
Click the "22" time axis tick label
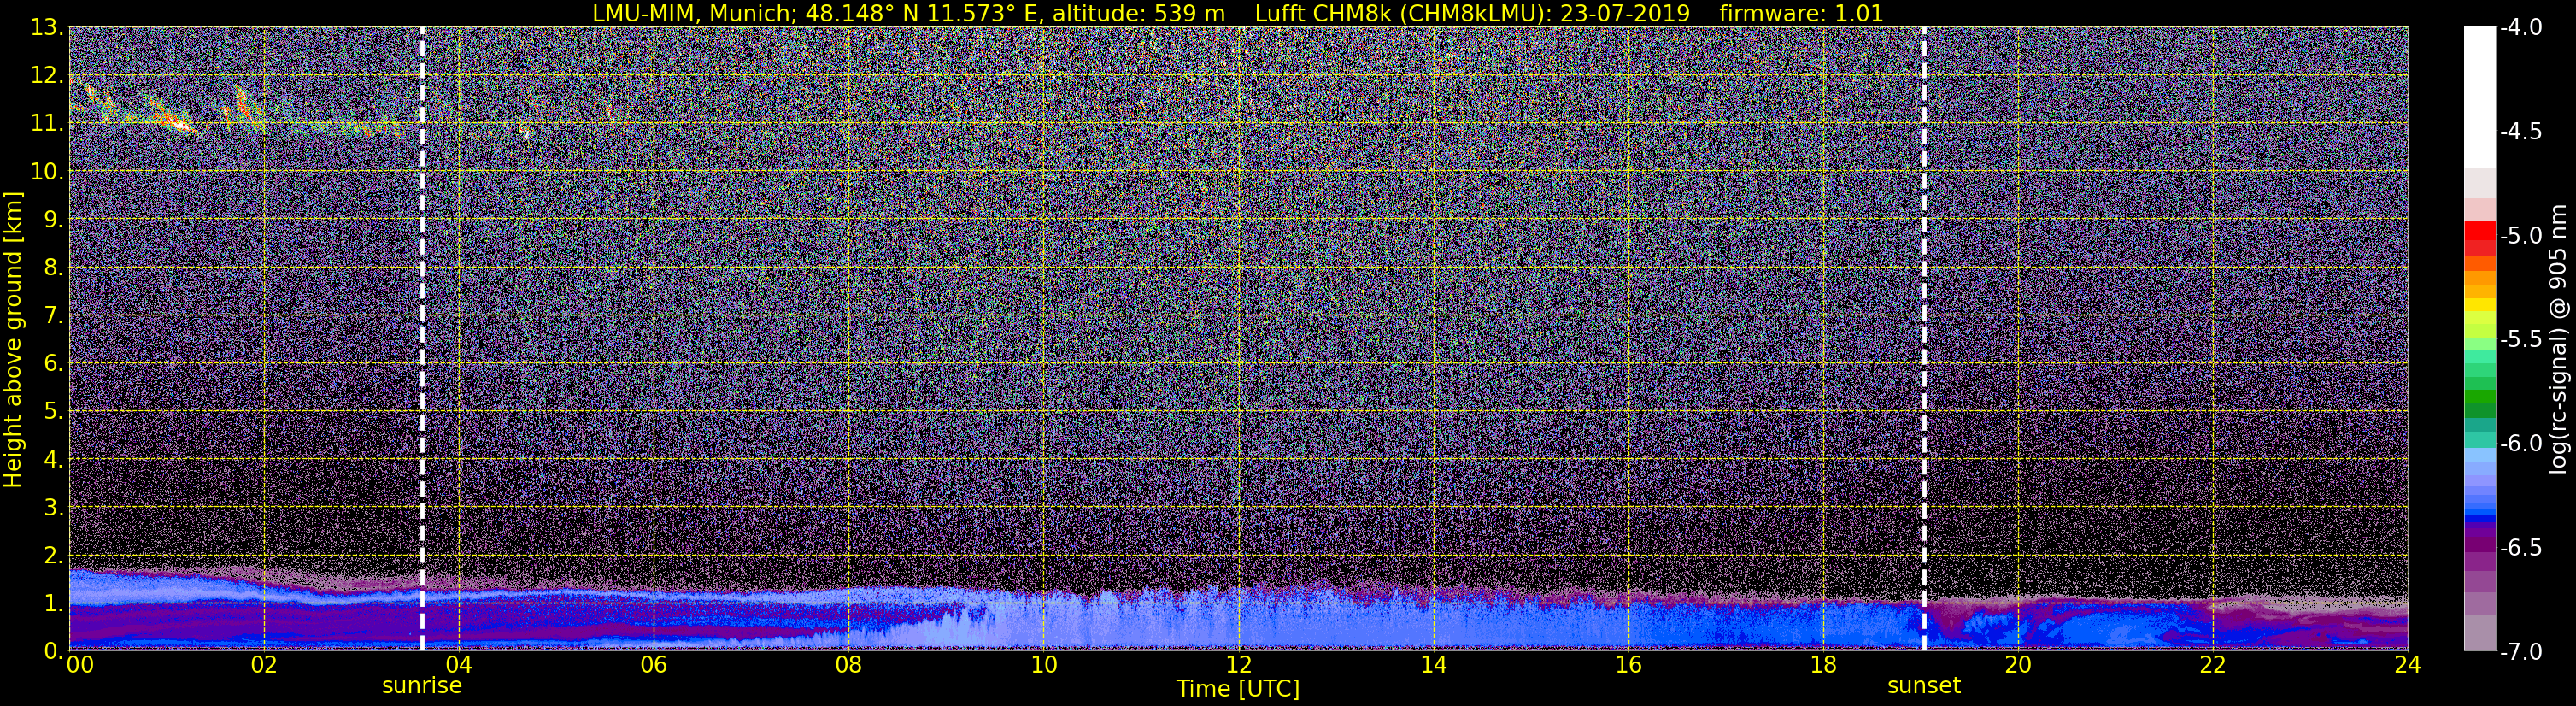[x=2213, y=665]
